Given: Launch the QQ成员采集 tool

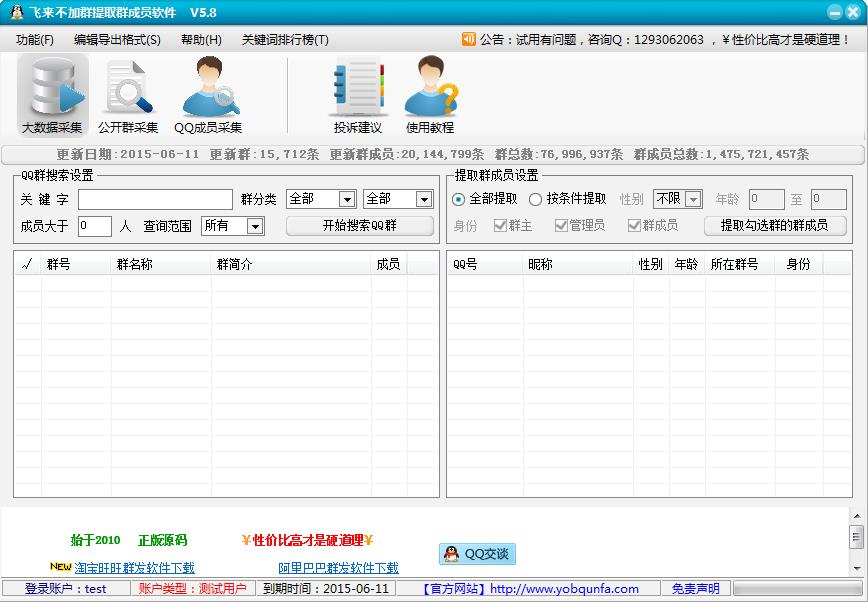Looking at the screenshot, I should point(208,95).
